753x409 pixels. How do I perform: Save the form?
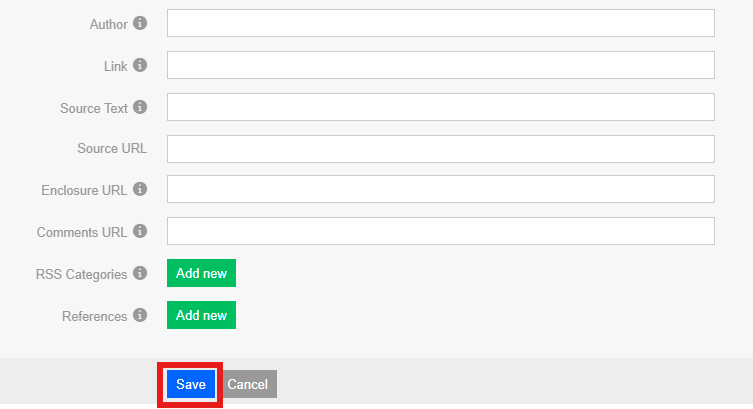click(190, 385)
